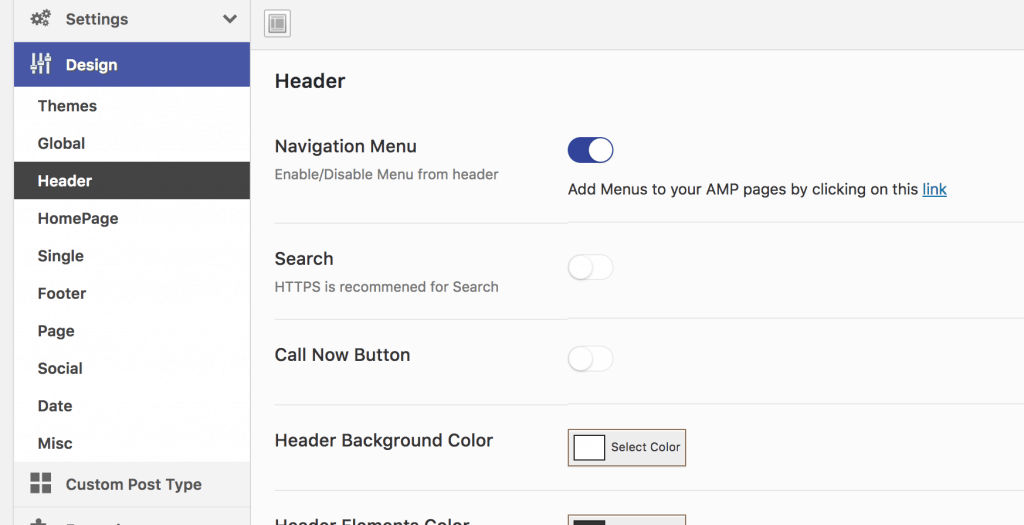Enable the Search toggle
The height and width of the screenshot is (525, 1024).
click(590, 268)
